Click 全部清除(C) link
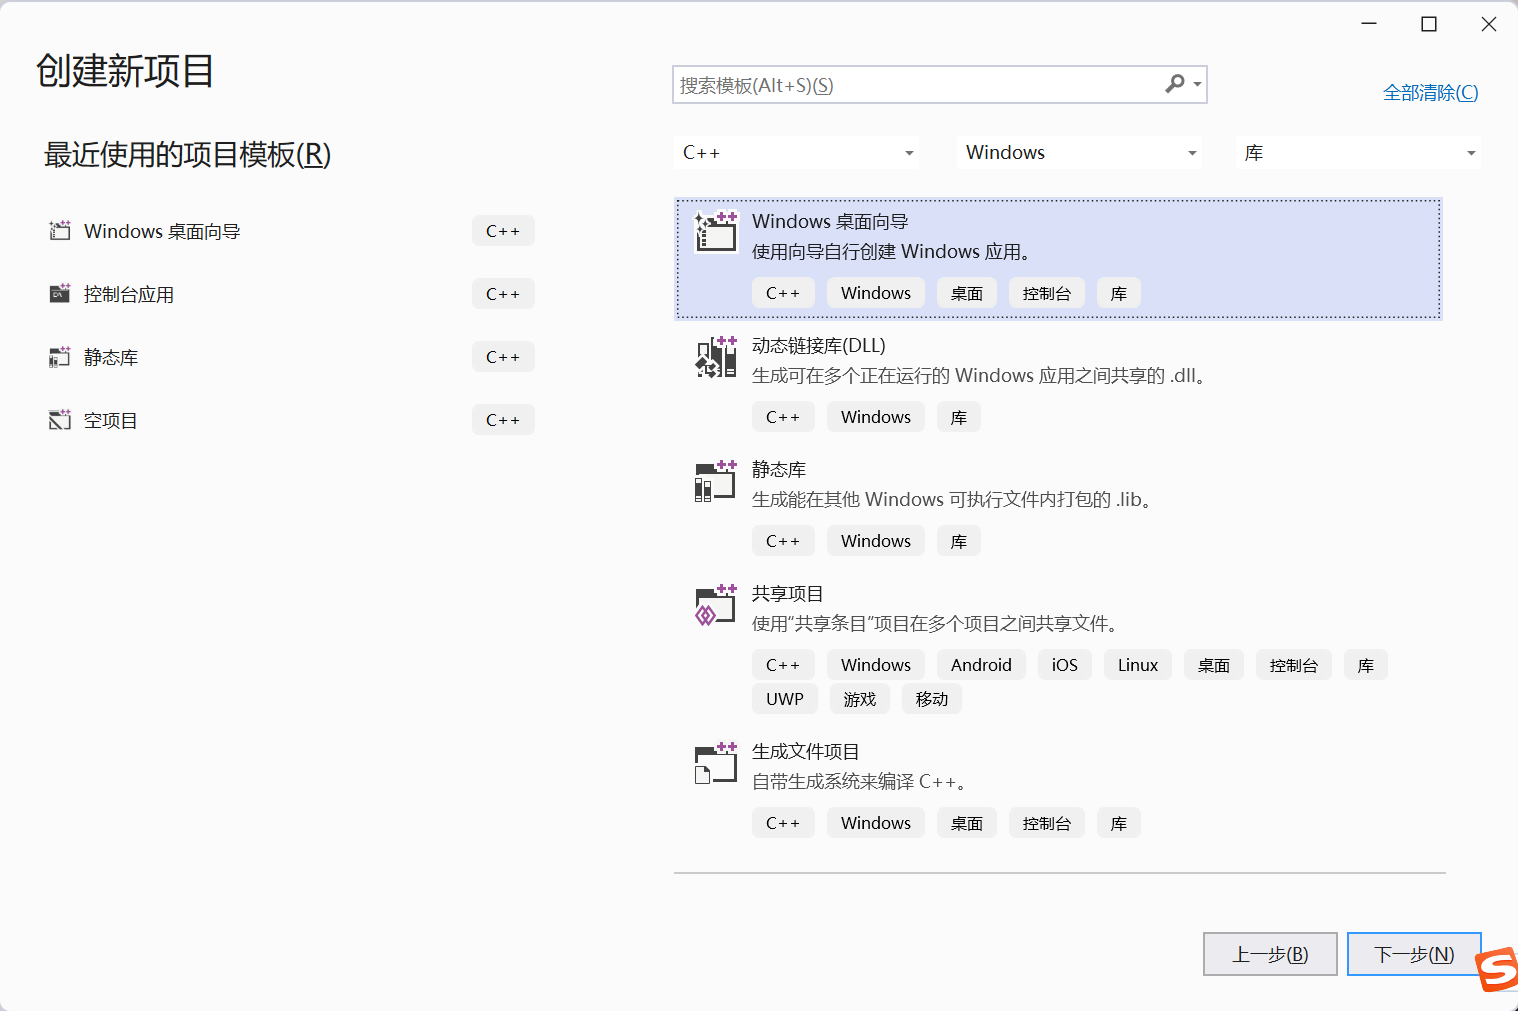The width and height of the screenshot is (1518, 1011). coord(1430,93)
